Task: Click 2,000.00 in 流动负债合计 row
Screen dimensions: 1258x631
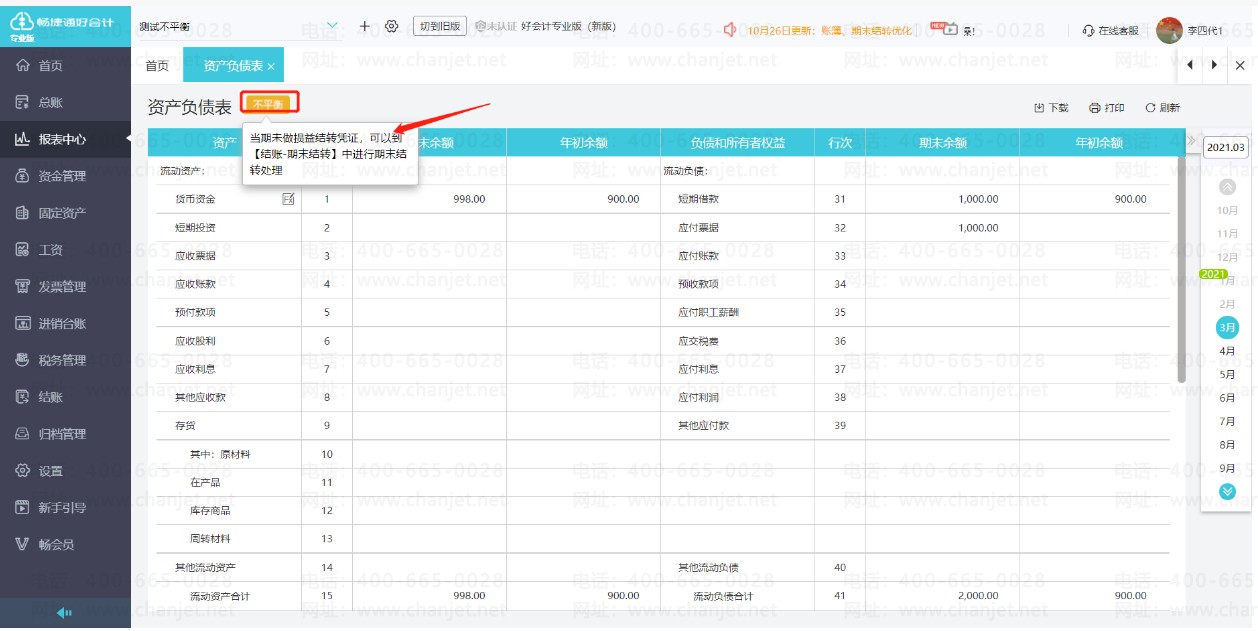Action: point(978,596)
